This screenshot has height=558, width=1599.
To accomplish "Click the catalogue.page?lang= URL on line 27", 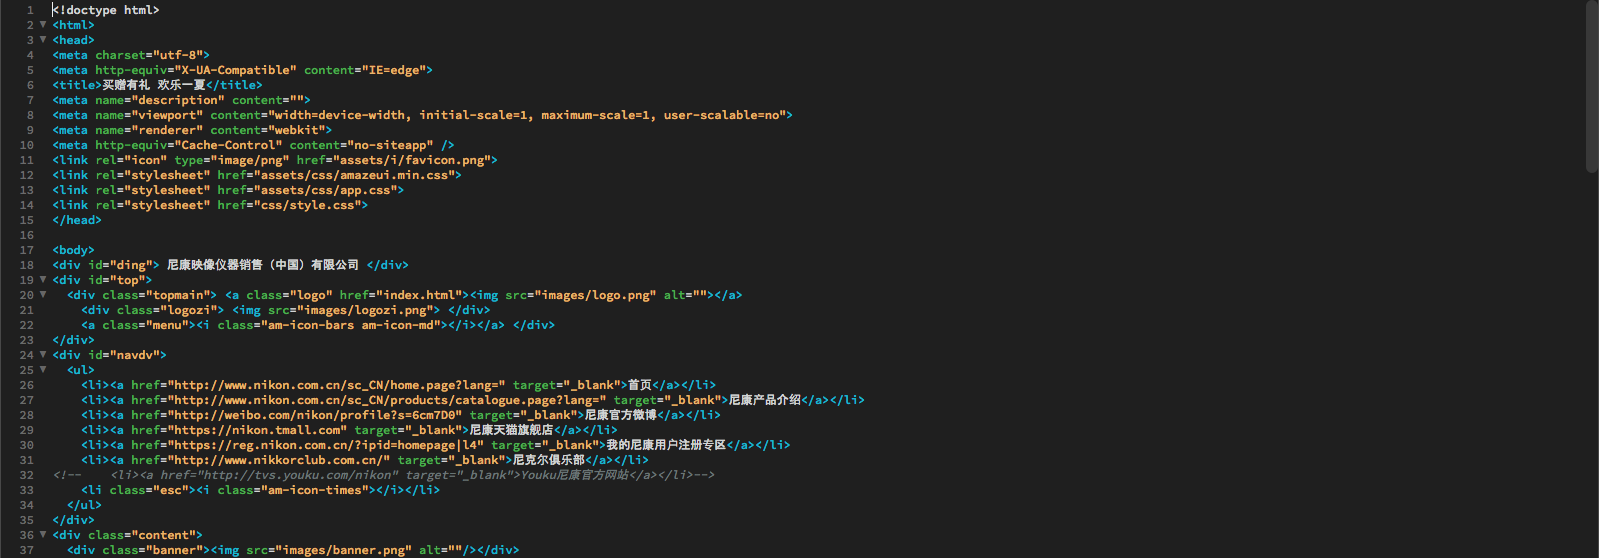I will pos(386,400).
